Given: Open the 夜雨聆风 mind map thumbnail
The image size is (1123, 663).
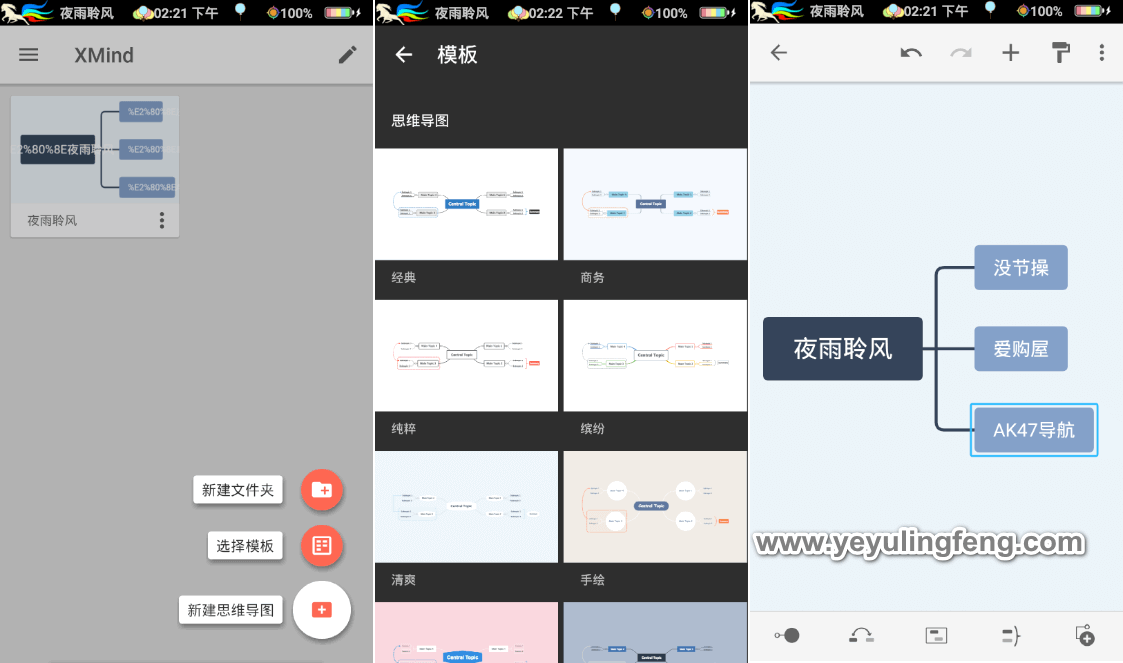Looking at the screenshot, I should [95, 149].
